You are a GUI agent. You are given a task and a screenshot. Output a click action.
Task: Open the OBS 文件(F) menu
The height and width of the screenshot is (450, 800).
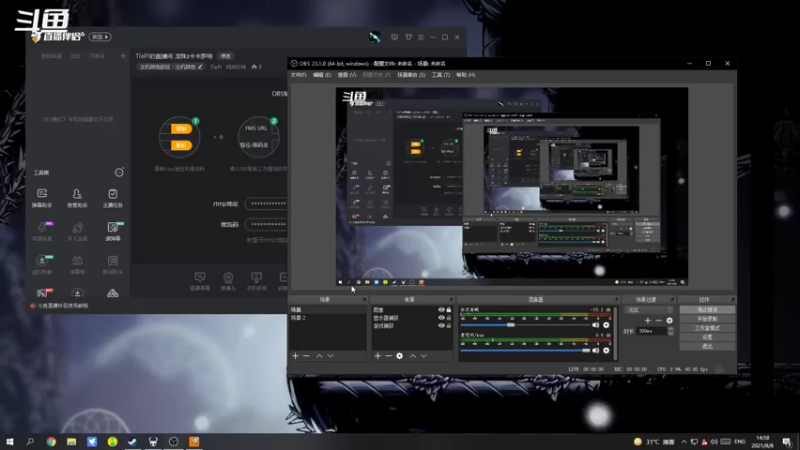tap(298, 75)
